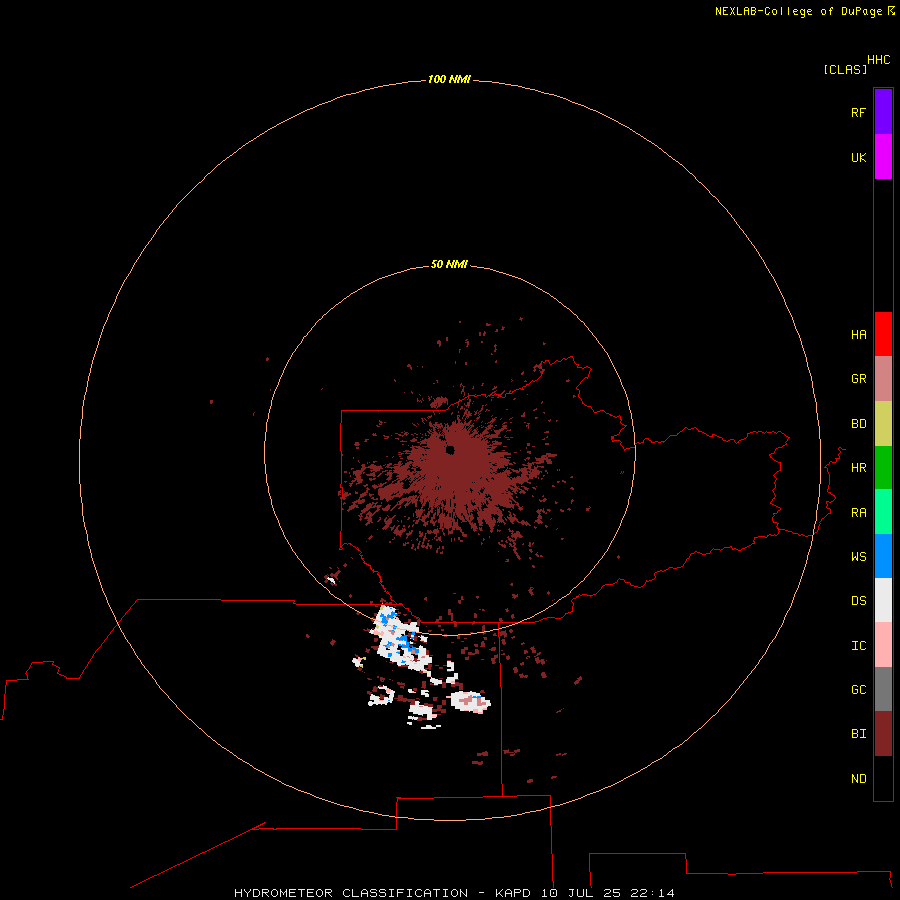Click the 100 NMI range ring label
The image size is (900, 900).
(449, 79)
